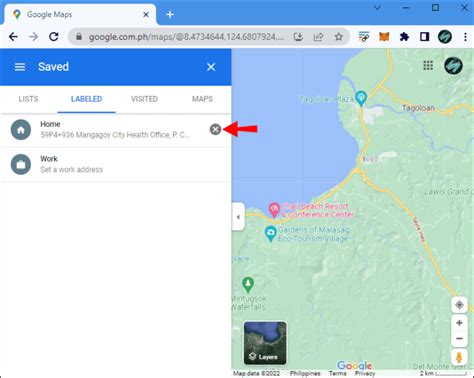View site information lock icon
The image size is (474, 378).
[x=79, y=37]
